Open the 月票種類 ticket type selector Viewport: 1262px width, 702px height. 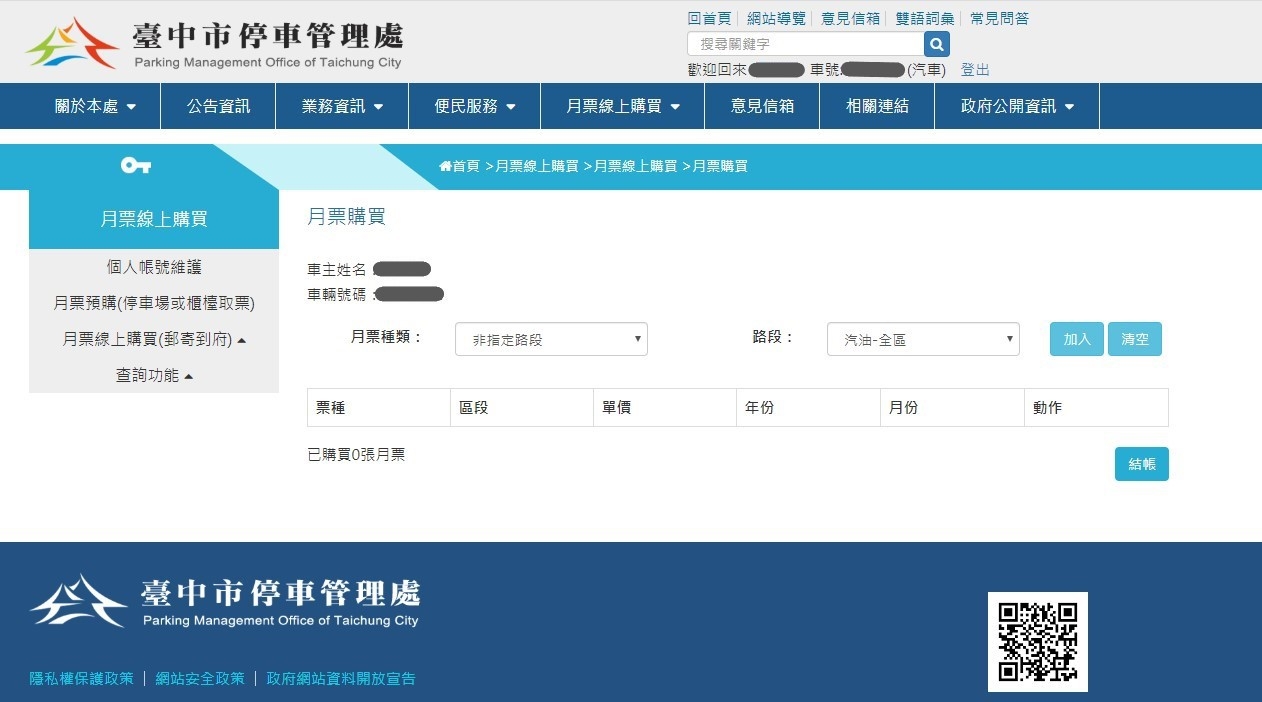[550, 339]
